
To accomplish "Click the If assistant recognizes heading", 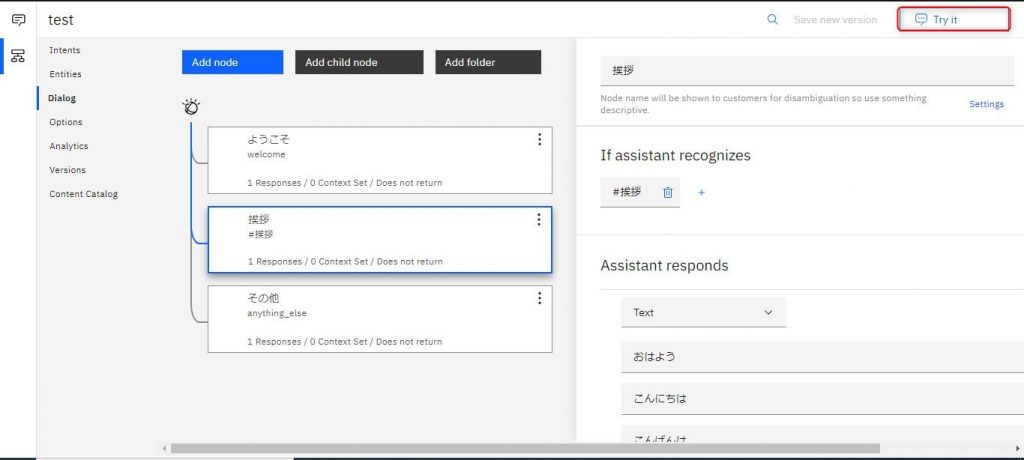I will [x=675, y=156].
